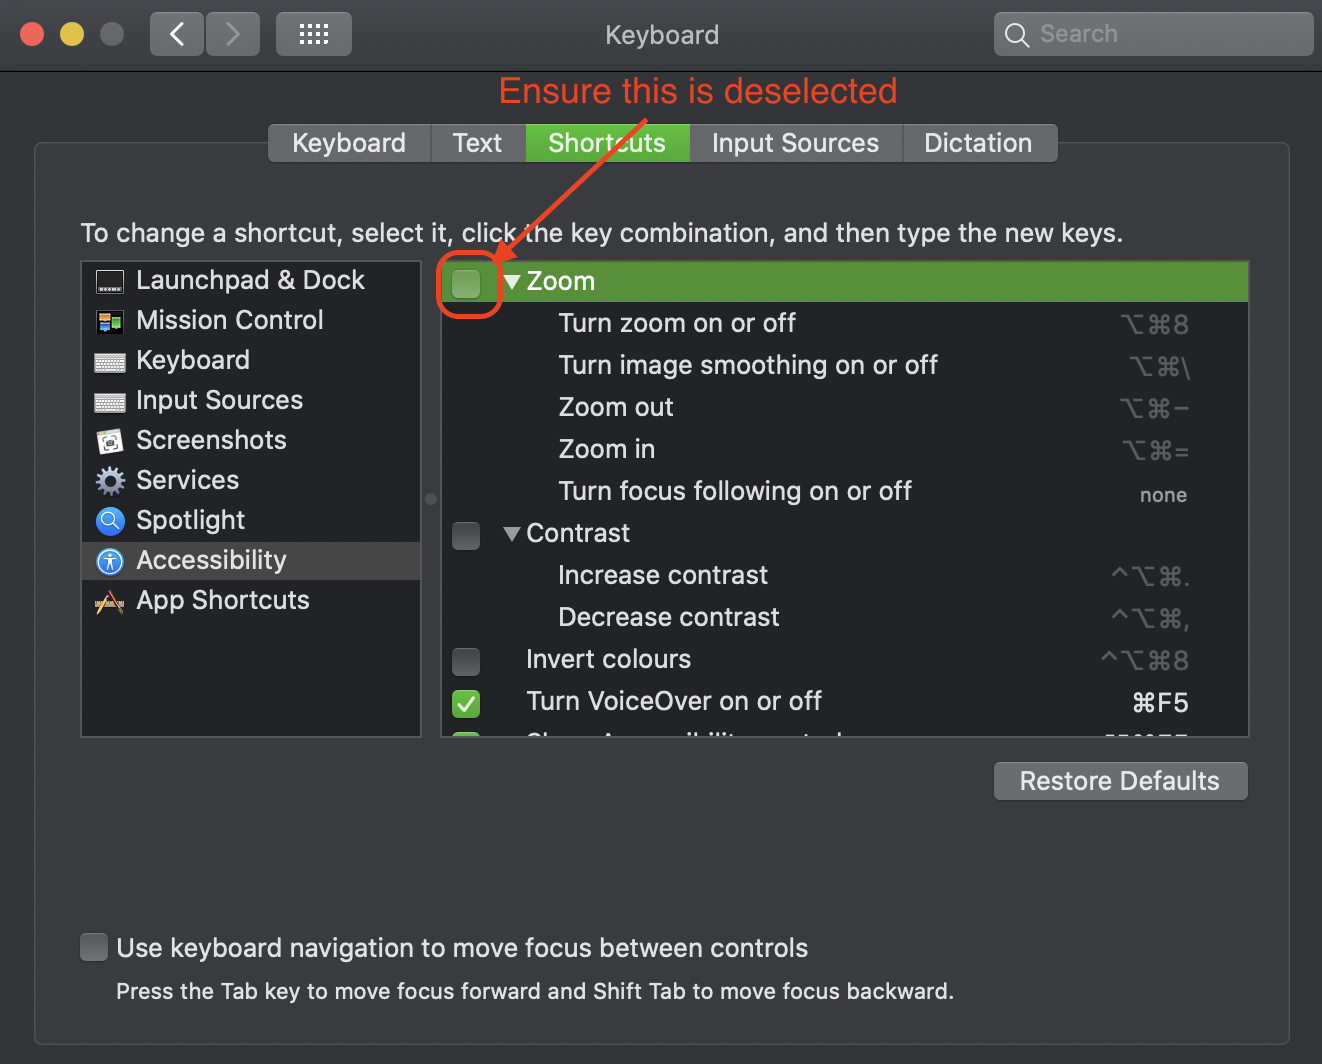
Task: Collapse the Zoom disclosure triangle
Action: 512,282
